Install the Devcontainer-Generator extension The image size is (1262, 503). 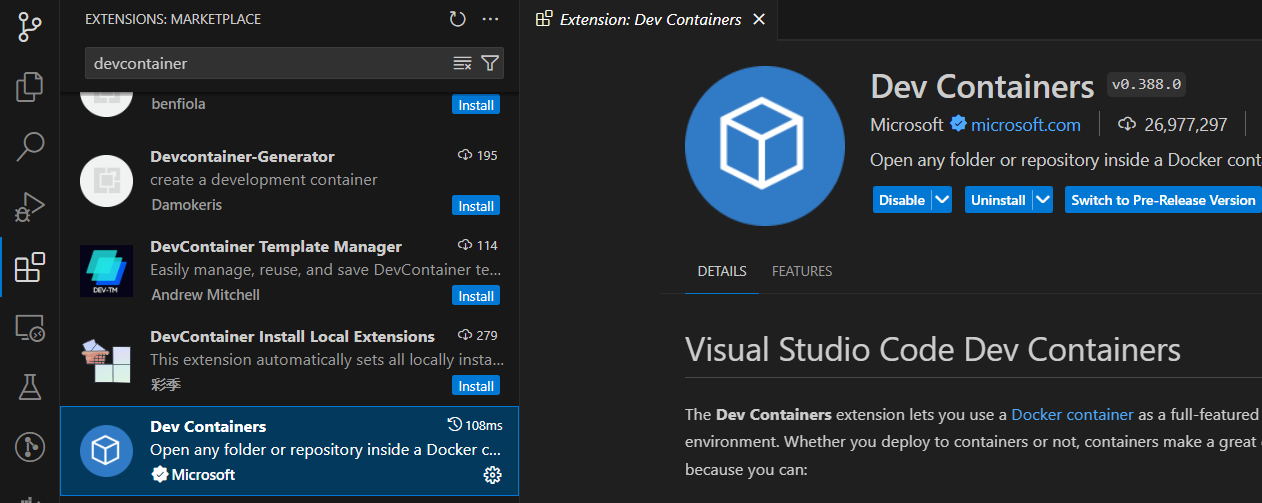476,206
